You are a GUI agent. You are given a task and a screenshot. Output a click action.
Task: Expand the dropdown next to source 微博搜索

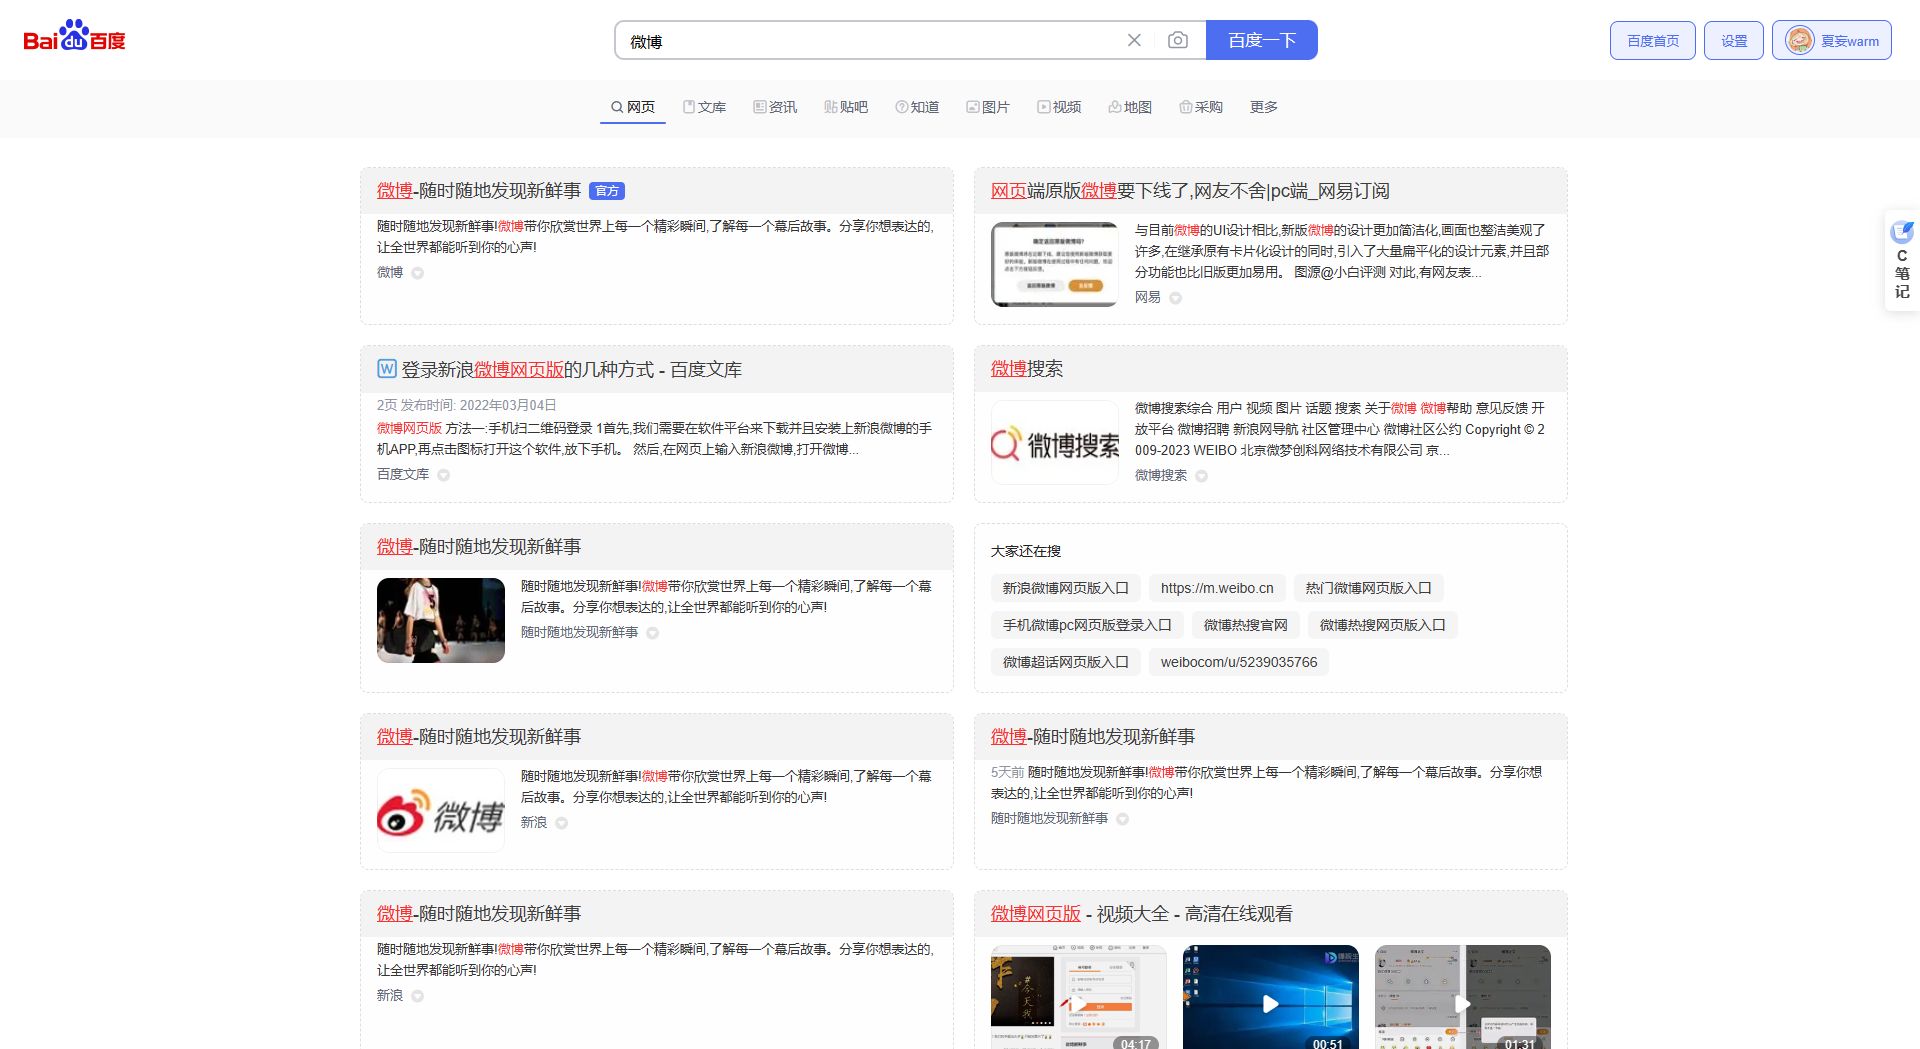pos(1202,476)
